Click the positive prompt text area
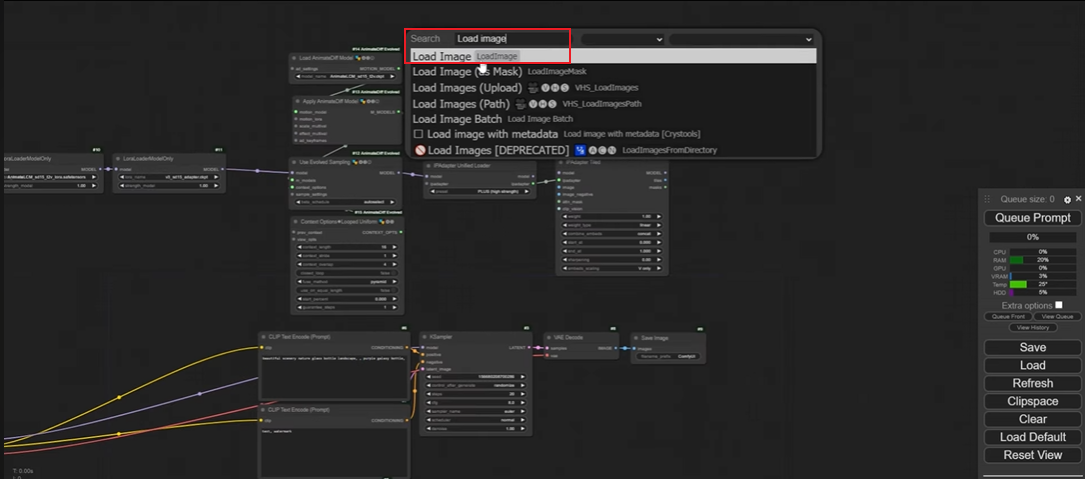 [336, 377]
